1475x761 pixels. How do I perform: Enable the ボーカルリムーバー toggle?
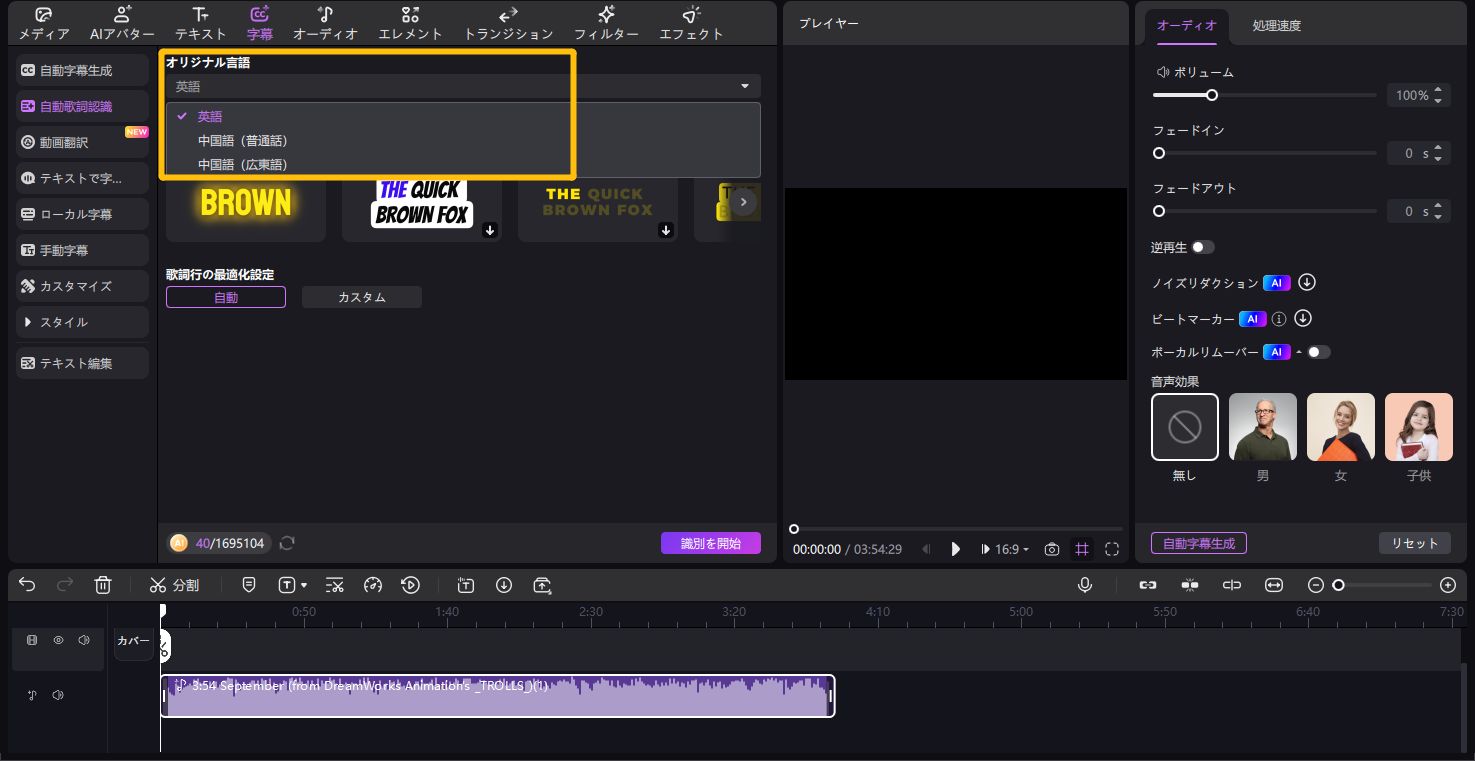click(1319, 352)
